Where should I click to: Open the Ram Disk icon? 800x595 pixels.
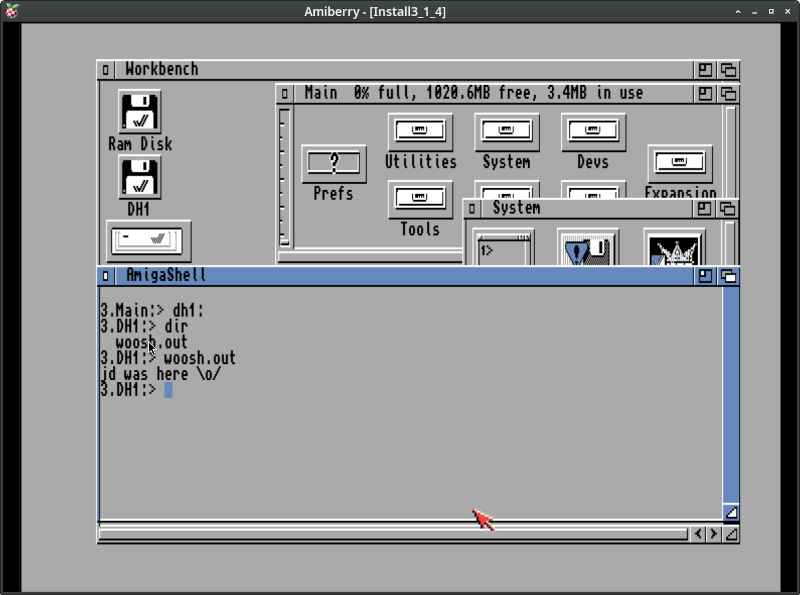(x=140, y=111)
